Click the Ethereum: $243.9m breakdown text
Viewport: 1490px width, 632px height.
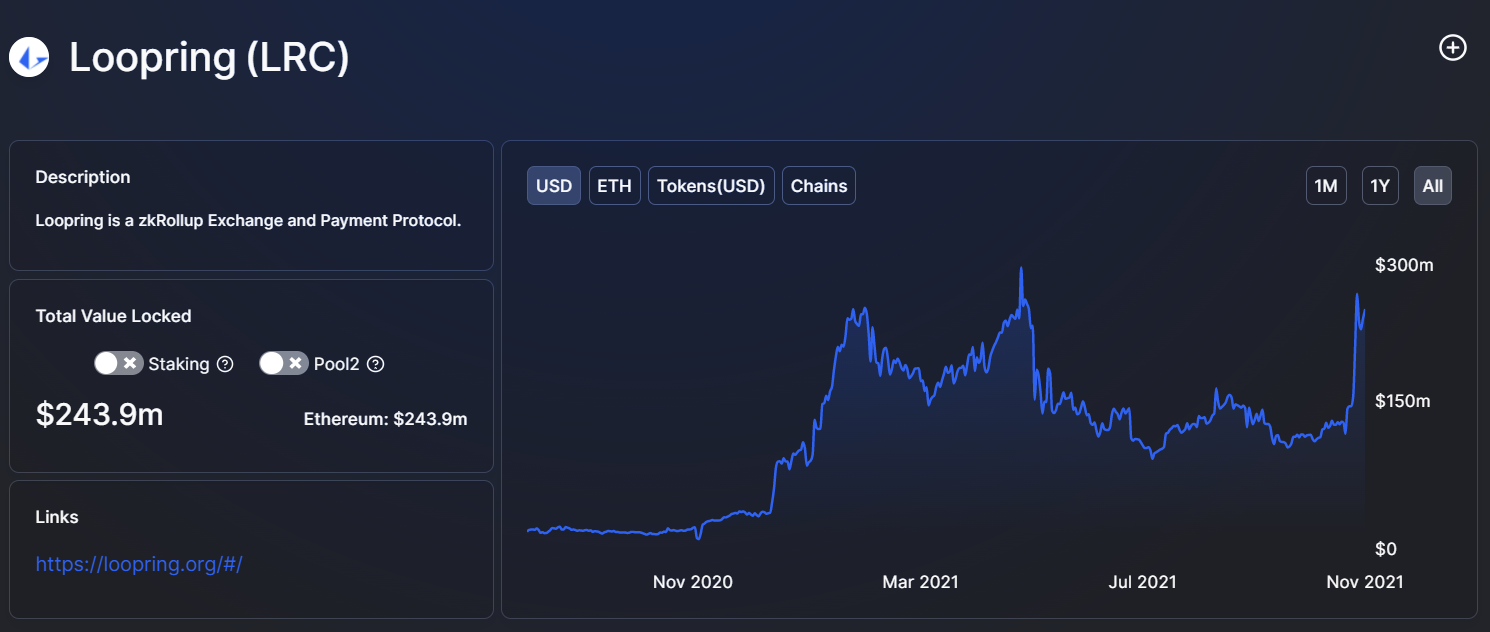(x=385, y=419)
